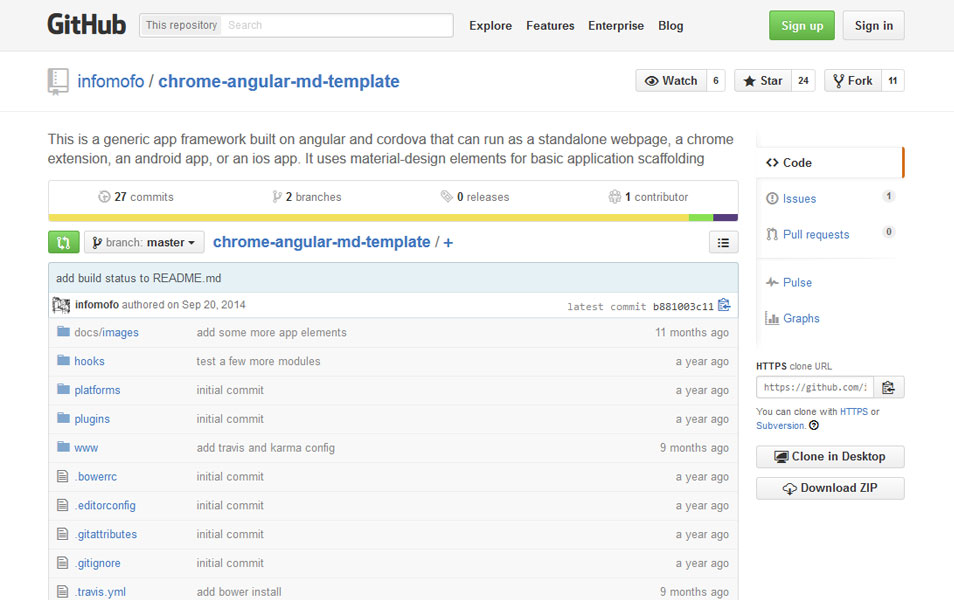Screen dimensions: 954x600
Task: Click the green segment of the language bar
Action: point(701,217)
